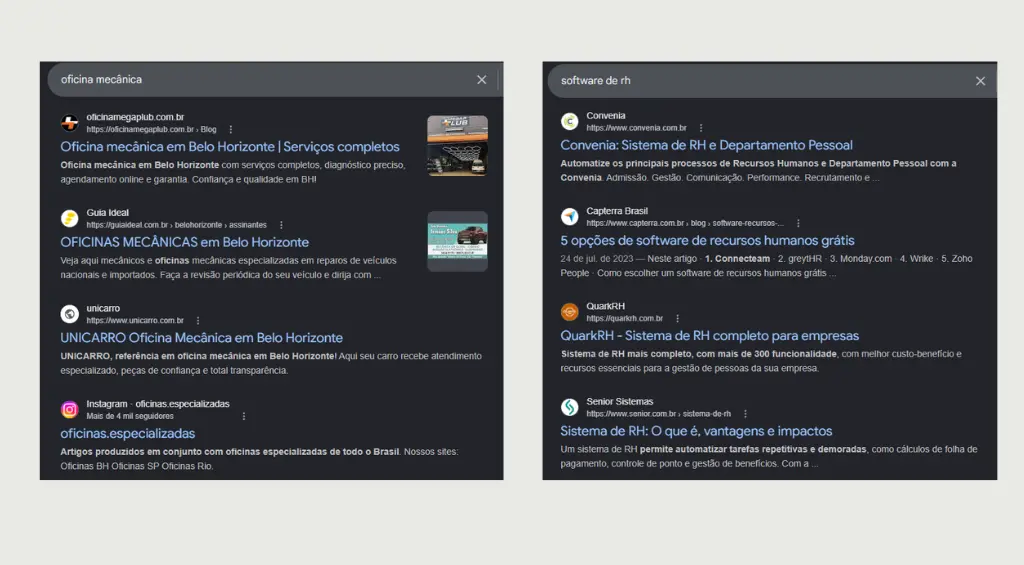Click the 'Convenia' site name
1024x565 pixels.
coord(606,116)
